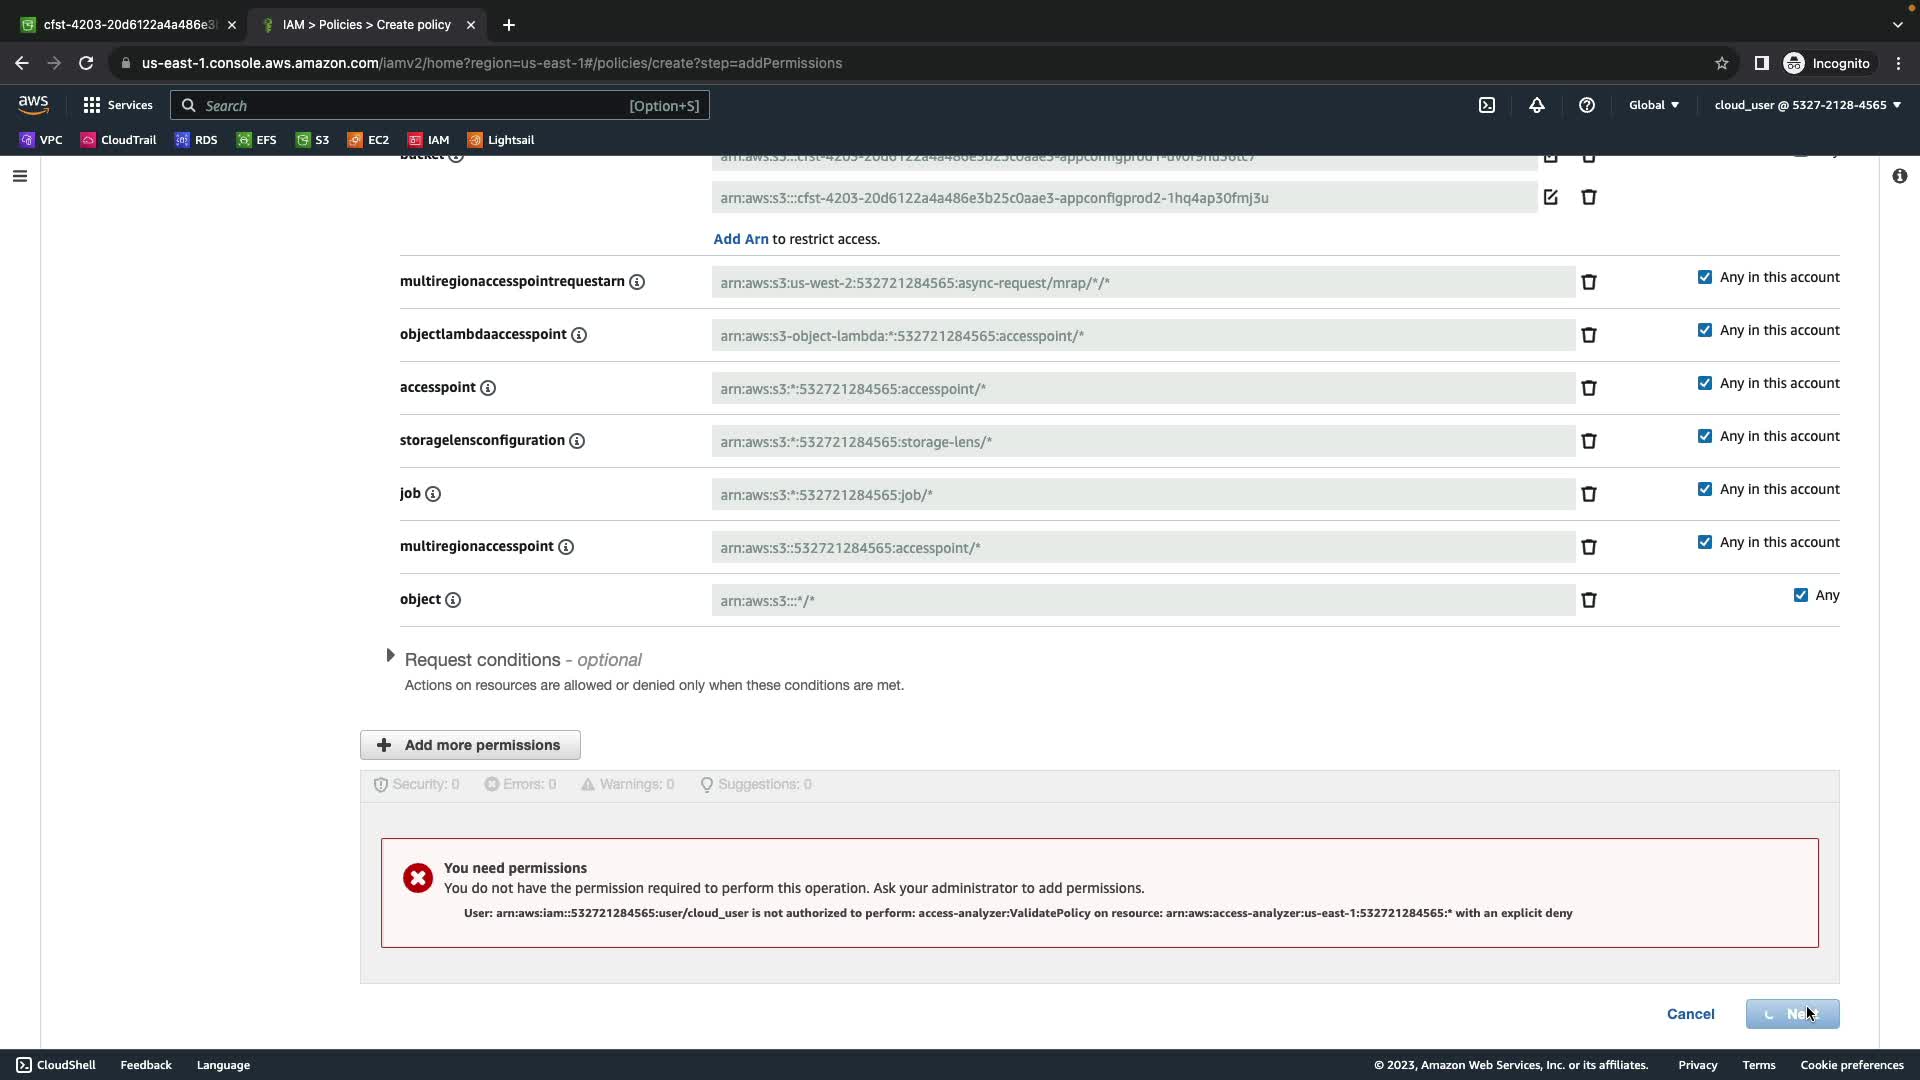Image resolution: width=1920 pixels, height=1080 pixels.
Task: Open AWS support help icon
Action: (1586, 105)
